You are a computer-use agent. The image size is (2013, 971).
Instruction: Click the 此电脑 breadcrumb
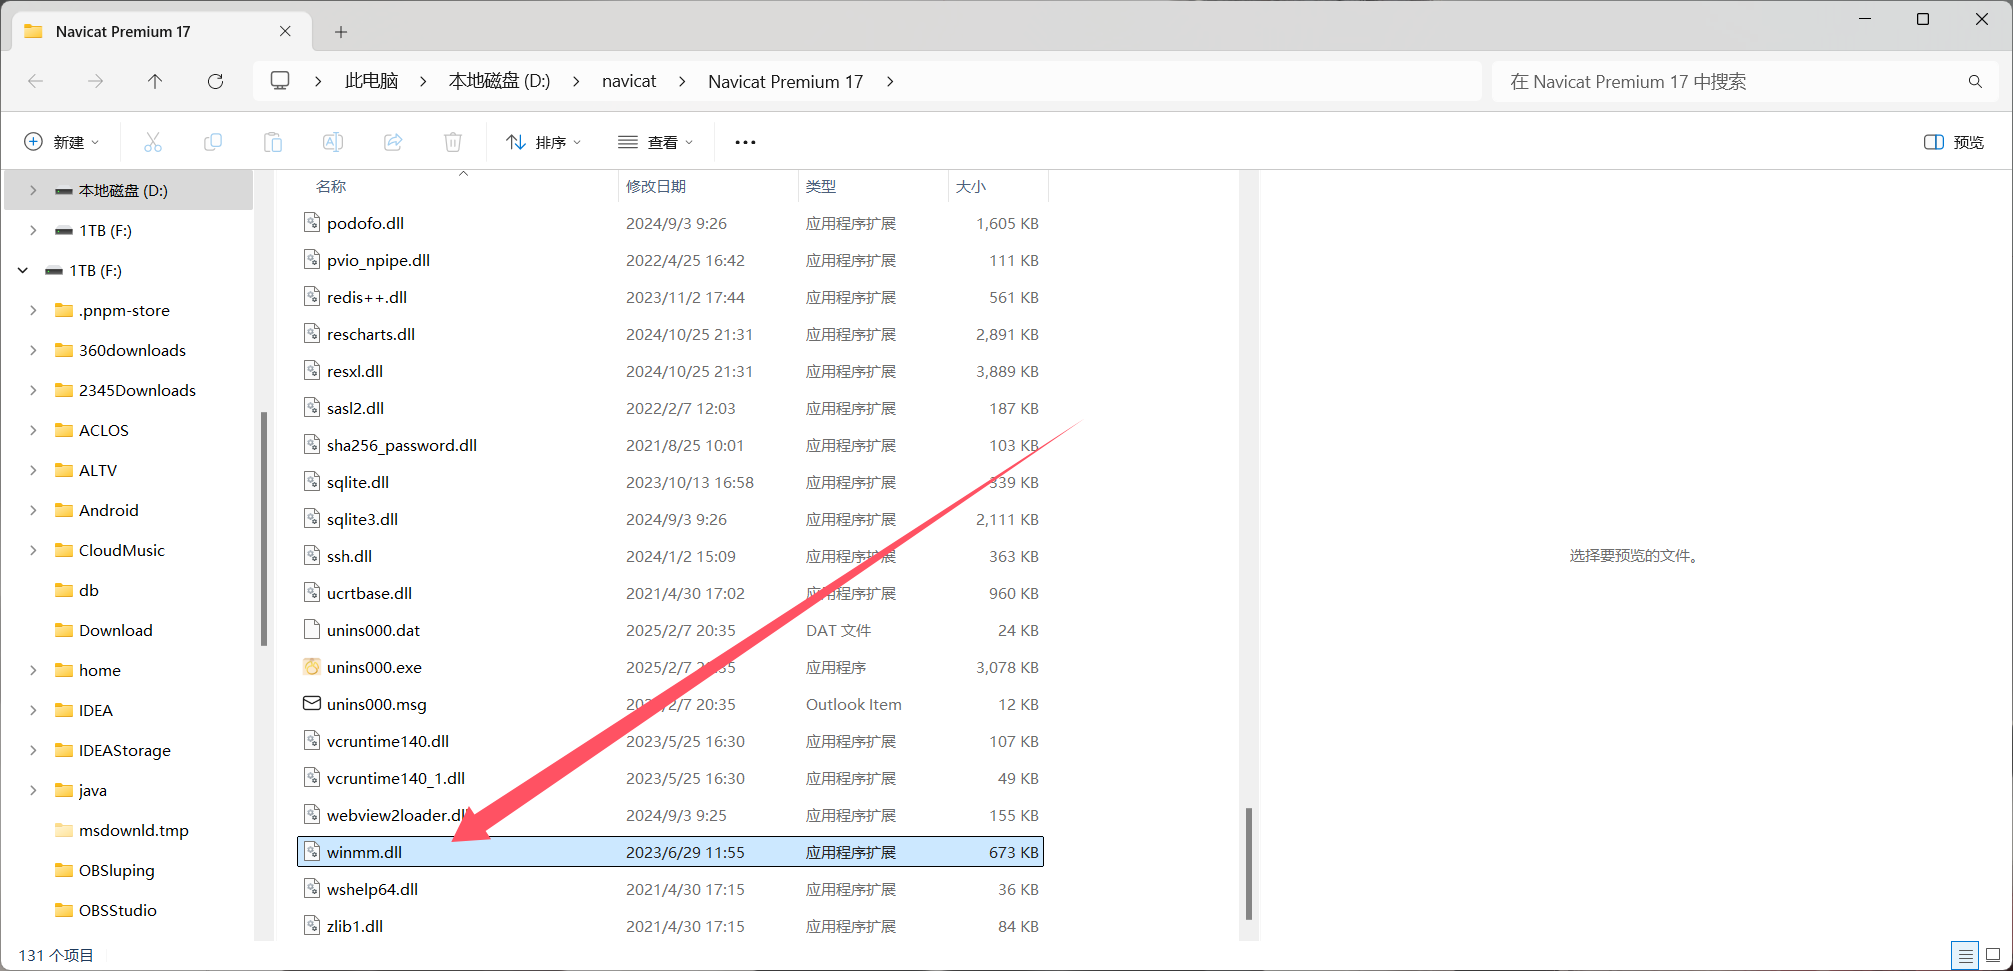click(371, 81)
